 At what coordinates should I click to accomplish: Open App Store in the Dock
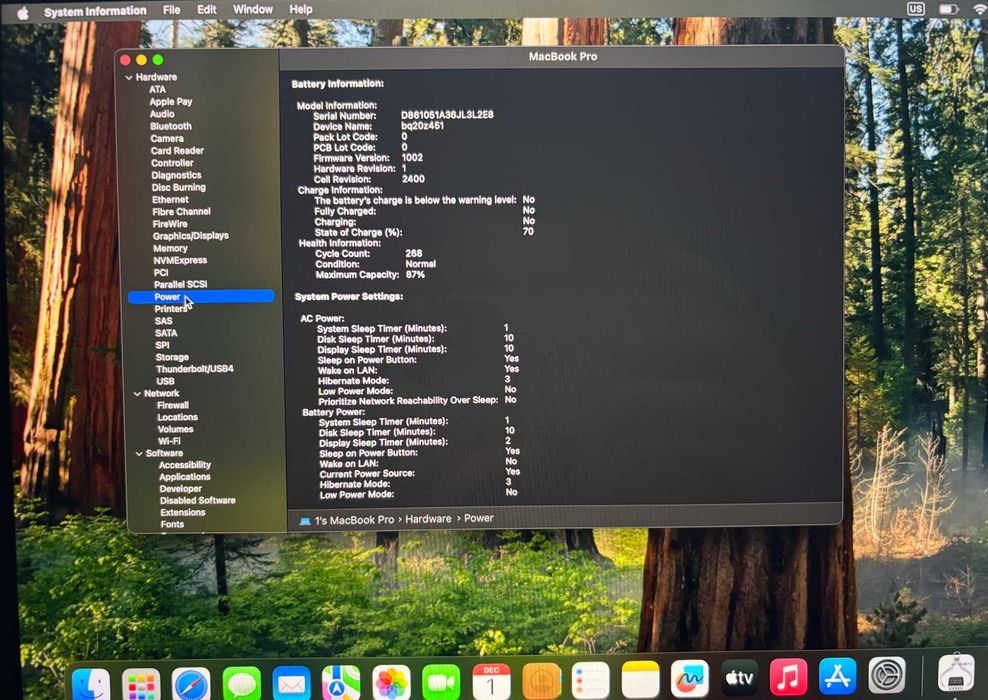pyautogui.click(x=837, y=675)
